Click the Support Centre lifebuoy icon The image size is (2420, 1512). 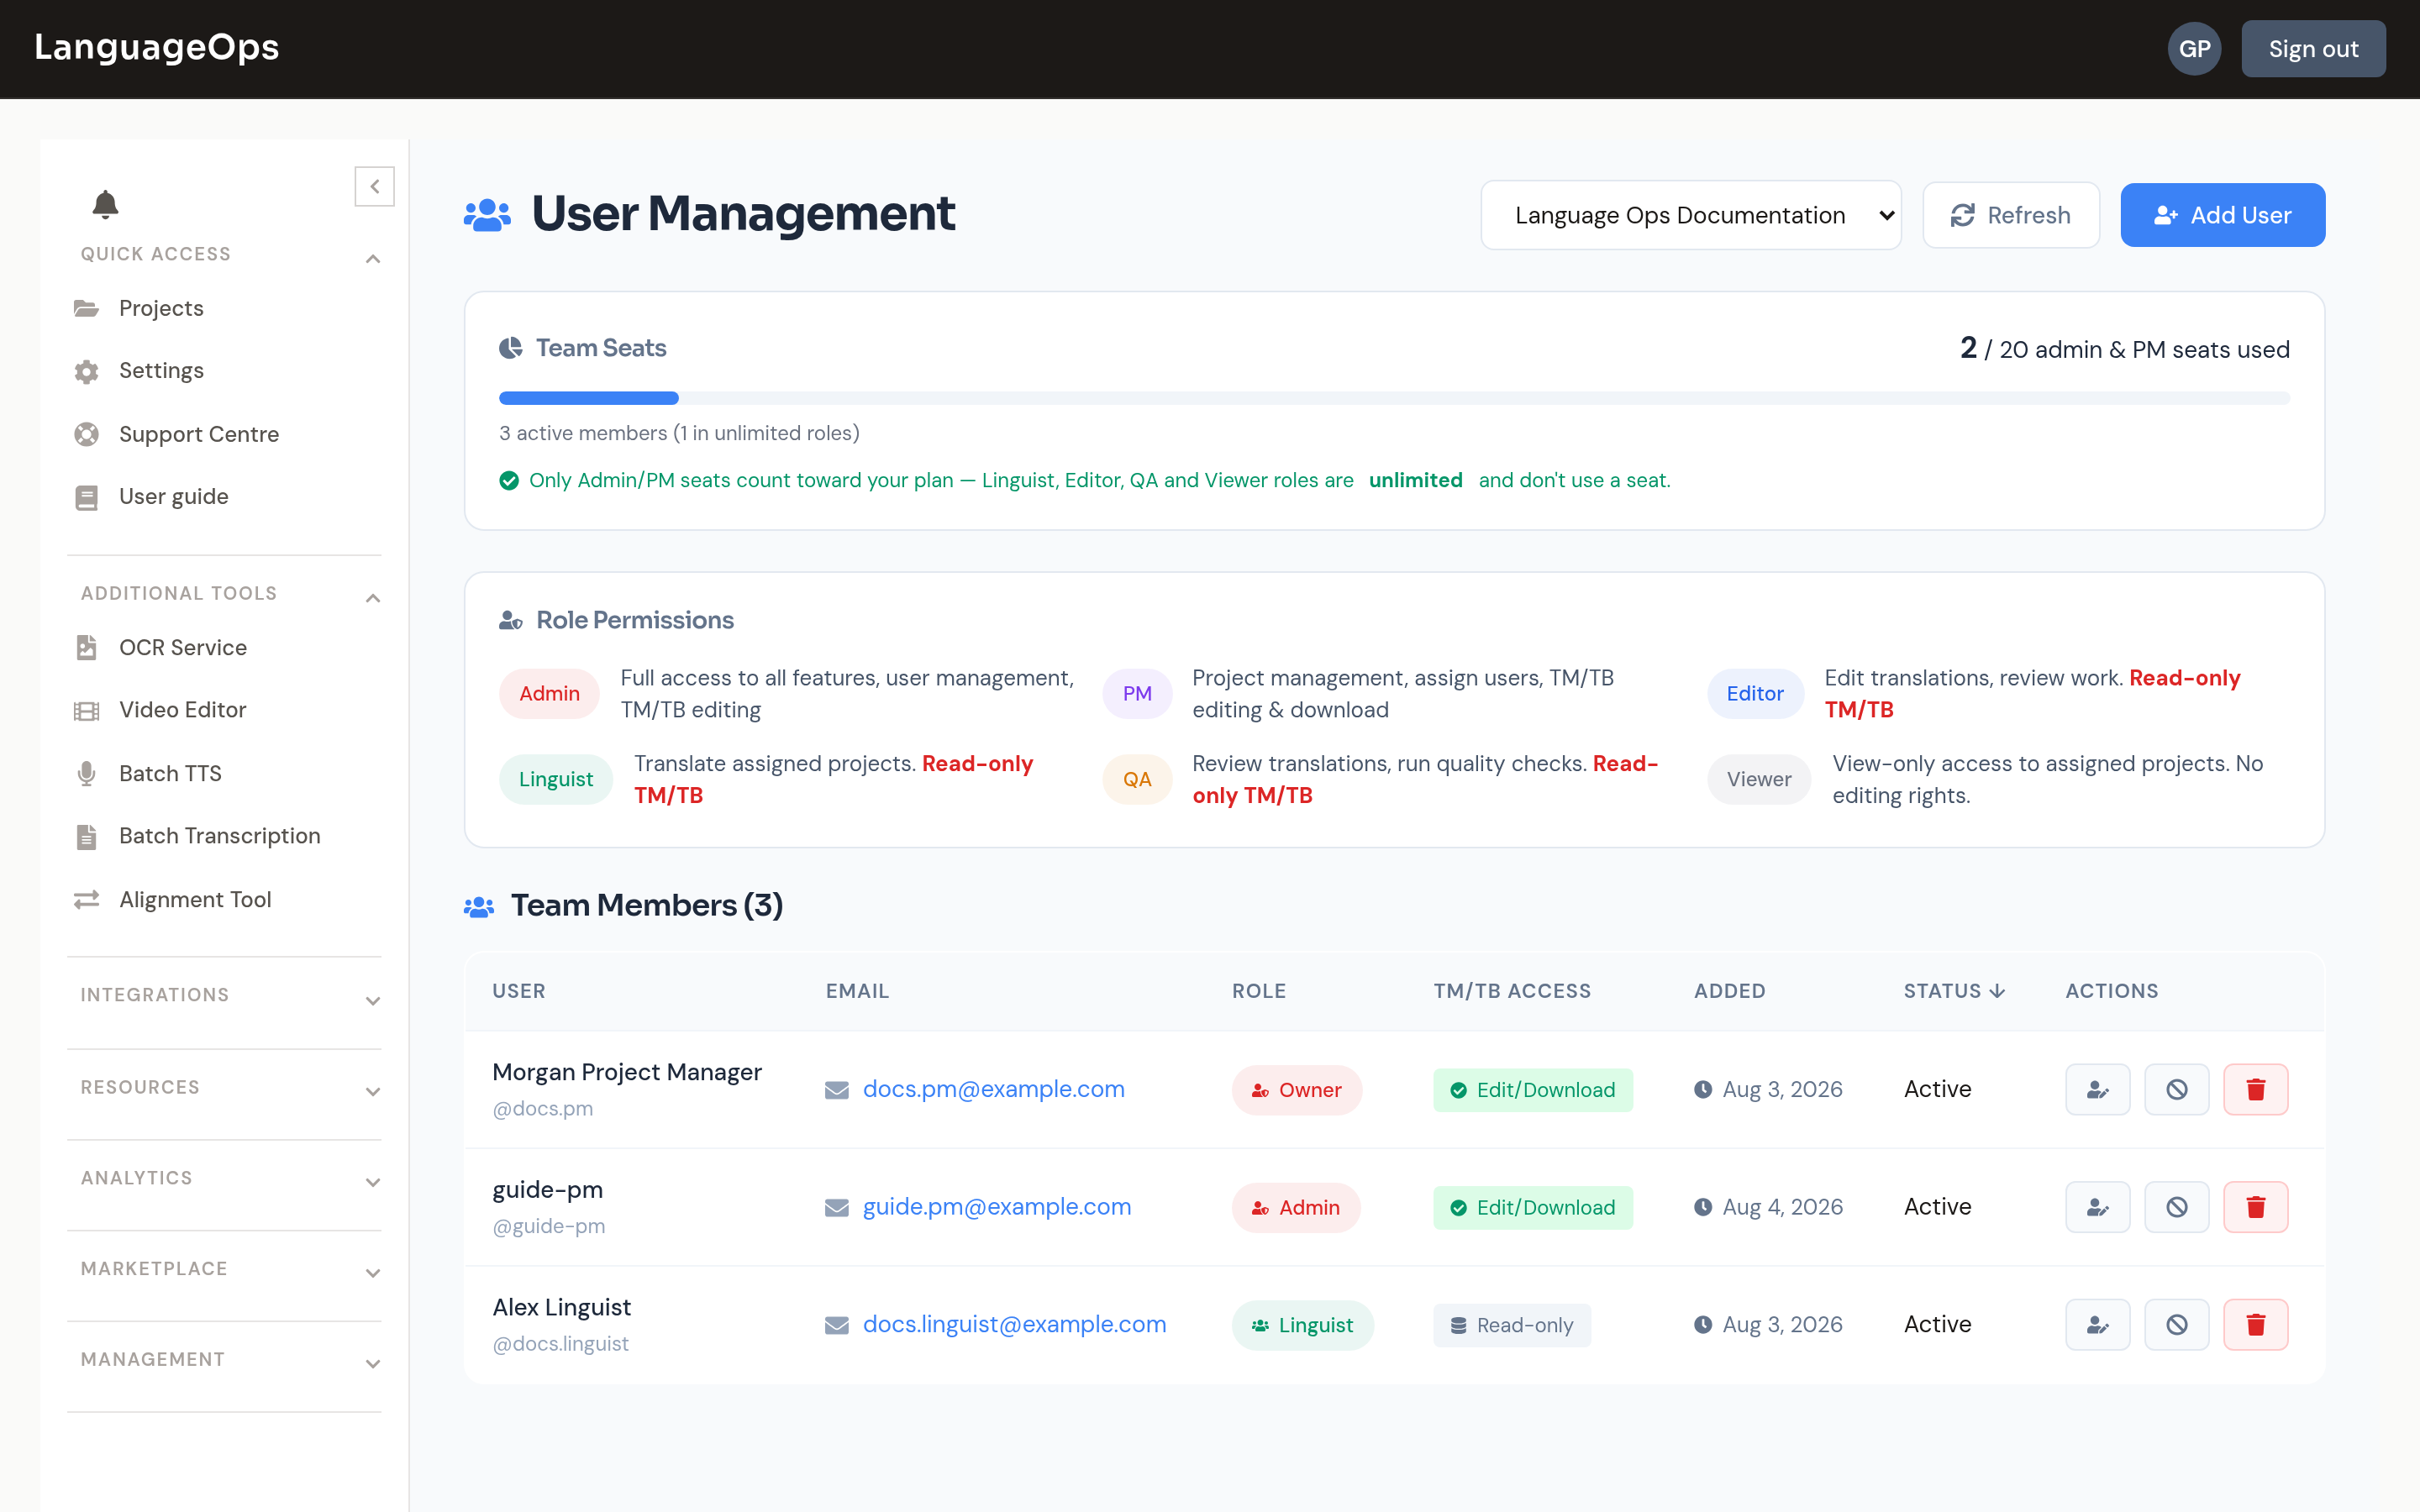click(87, 434)
